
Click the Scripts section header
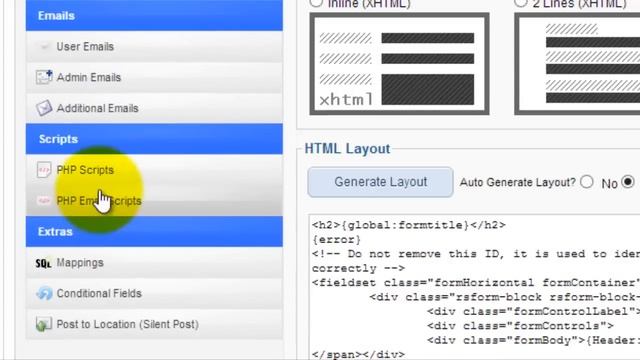coord(154,139)
